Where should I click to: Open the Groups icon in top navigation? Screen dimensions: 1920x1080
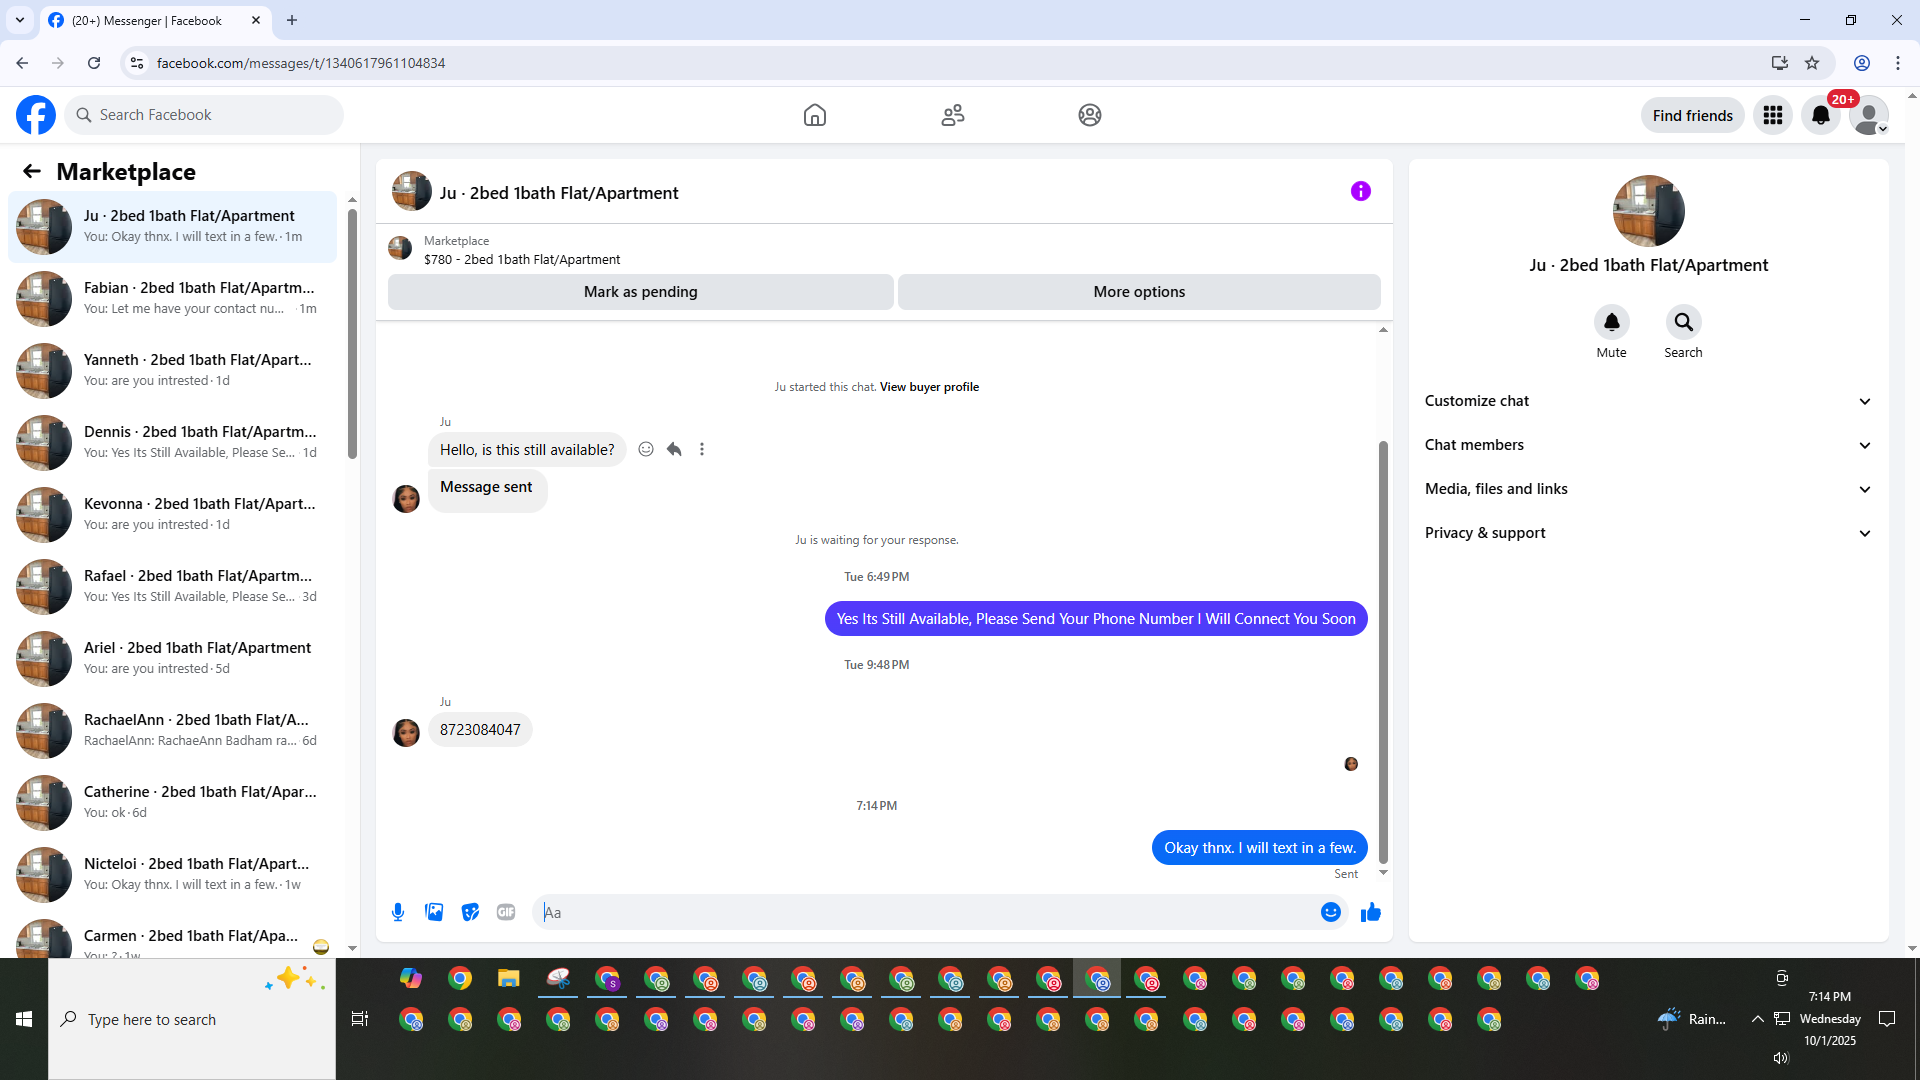pos(1090,115)
